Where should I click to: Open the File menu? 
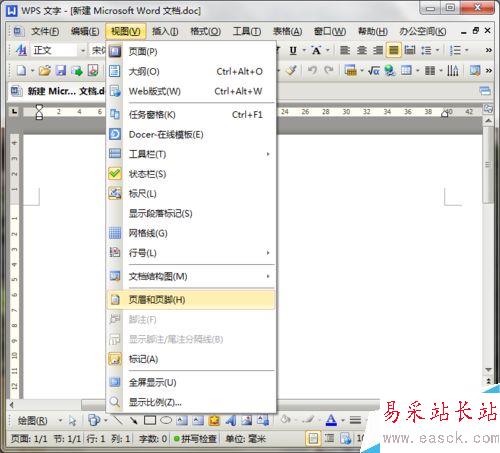click(45, 31)
